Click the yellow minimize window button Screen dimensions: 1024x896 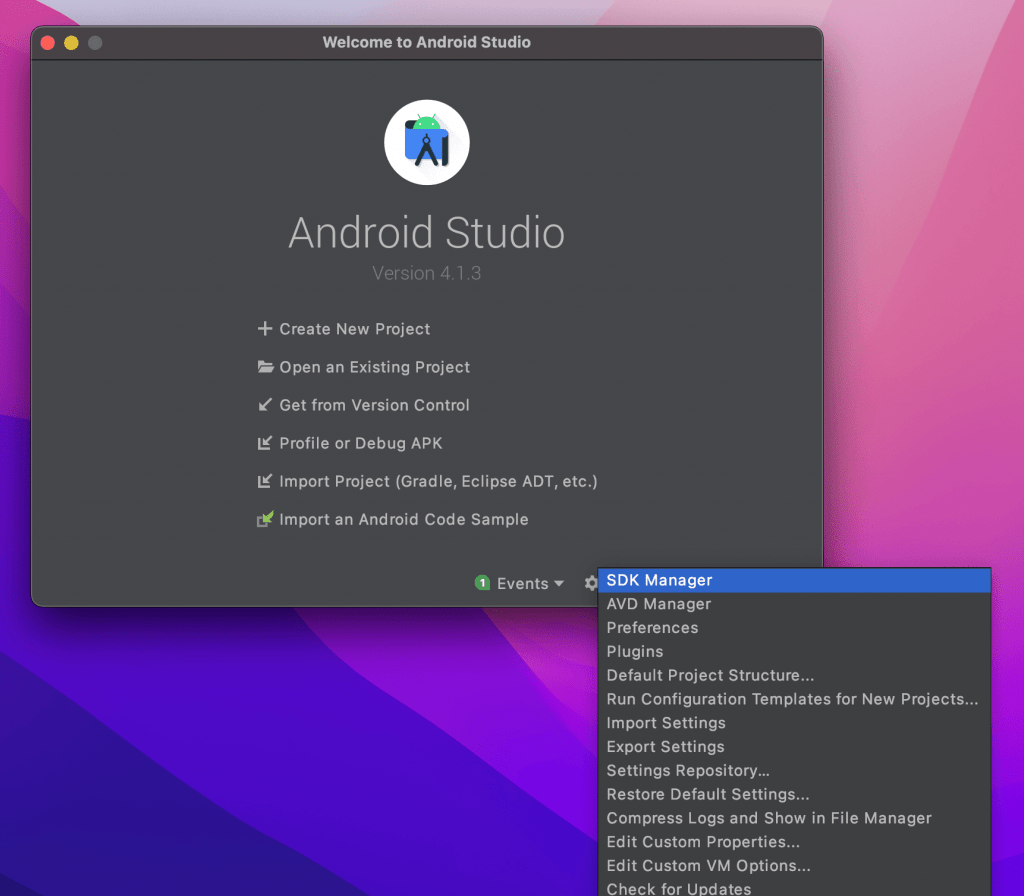pyautogui.click(x=71, y=43)
